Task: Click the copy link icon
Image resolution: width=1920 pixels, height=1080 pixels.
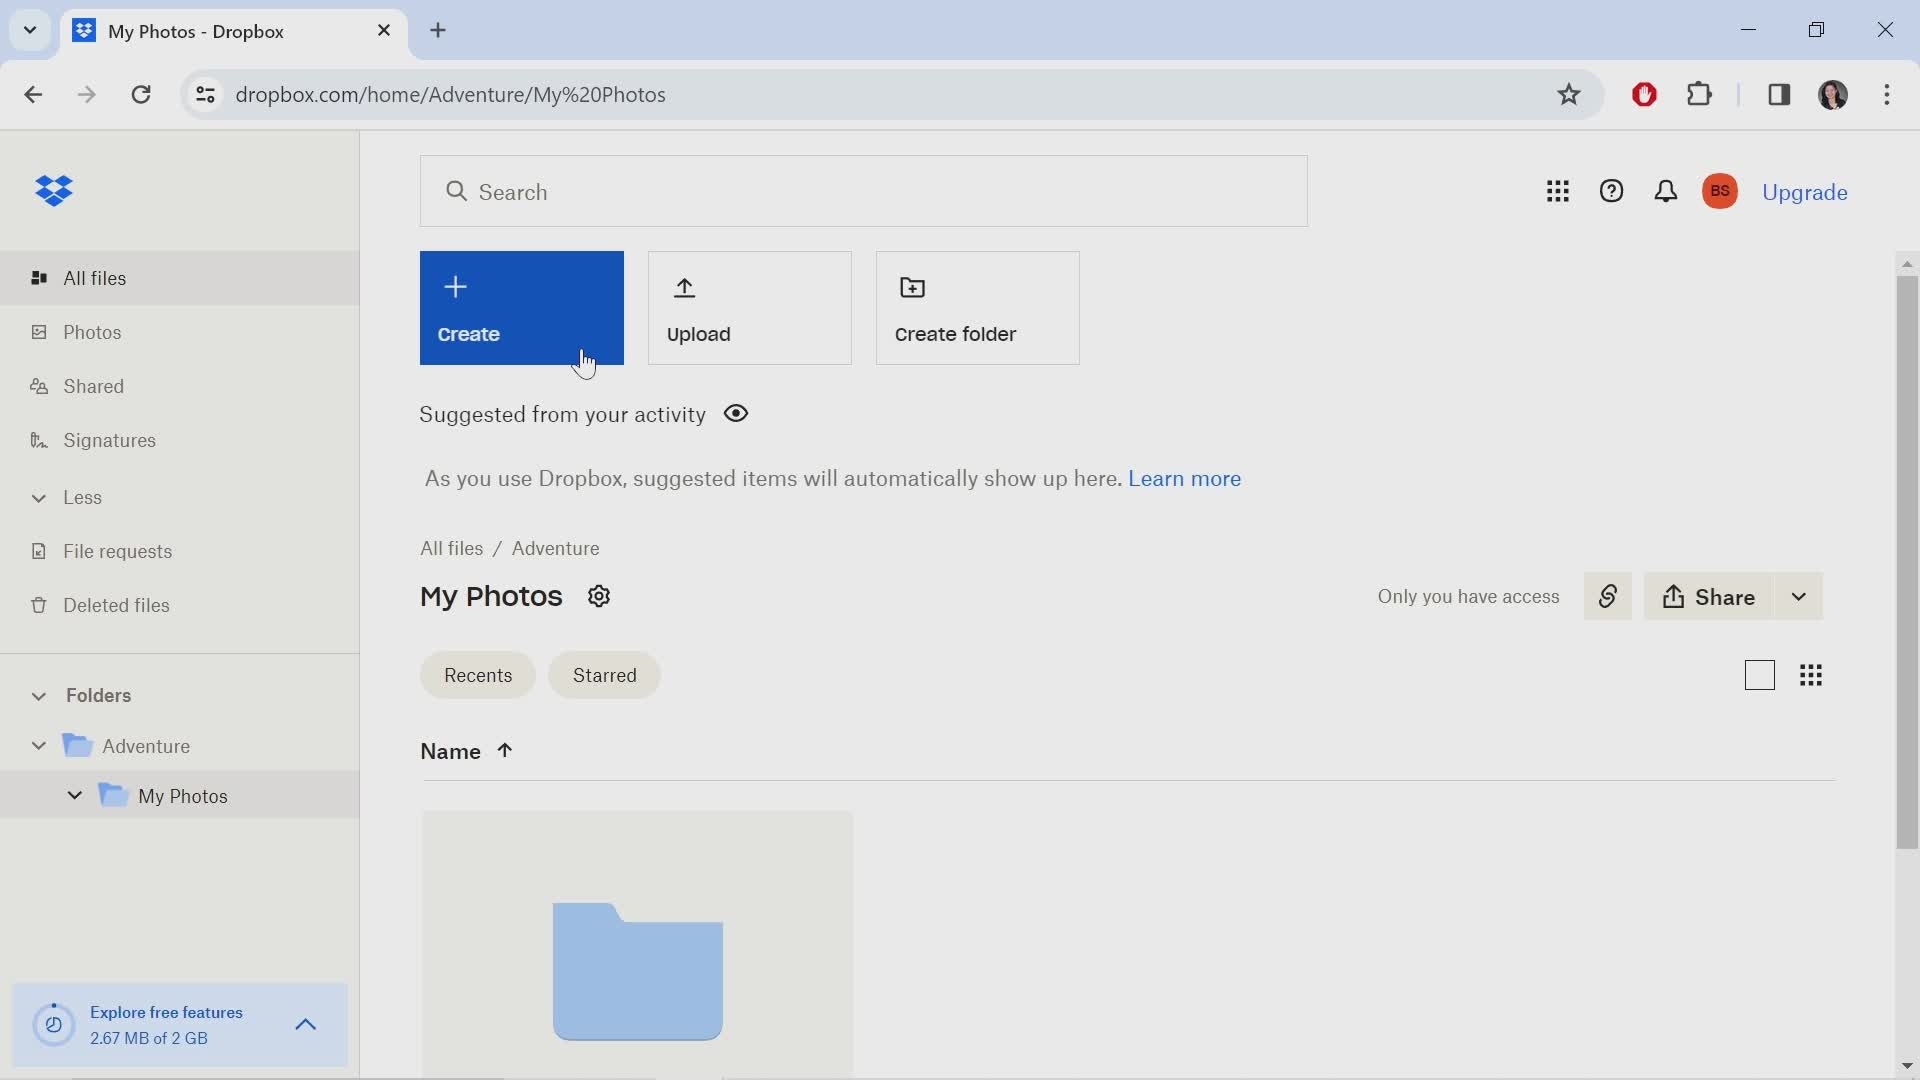Action: tap(1606, 596)
